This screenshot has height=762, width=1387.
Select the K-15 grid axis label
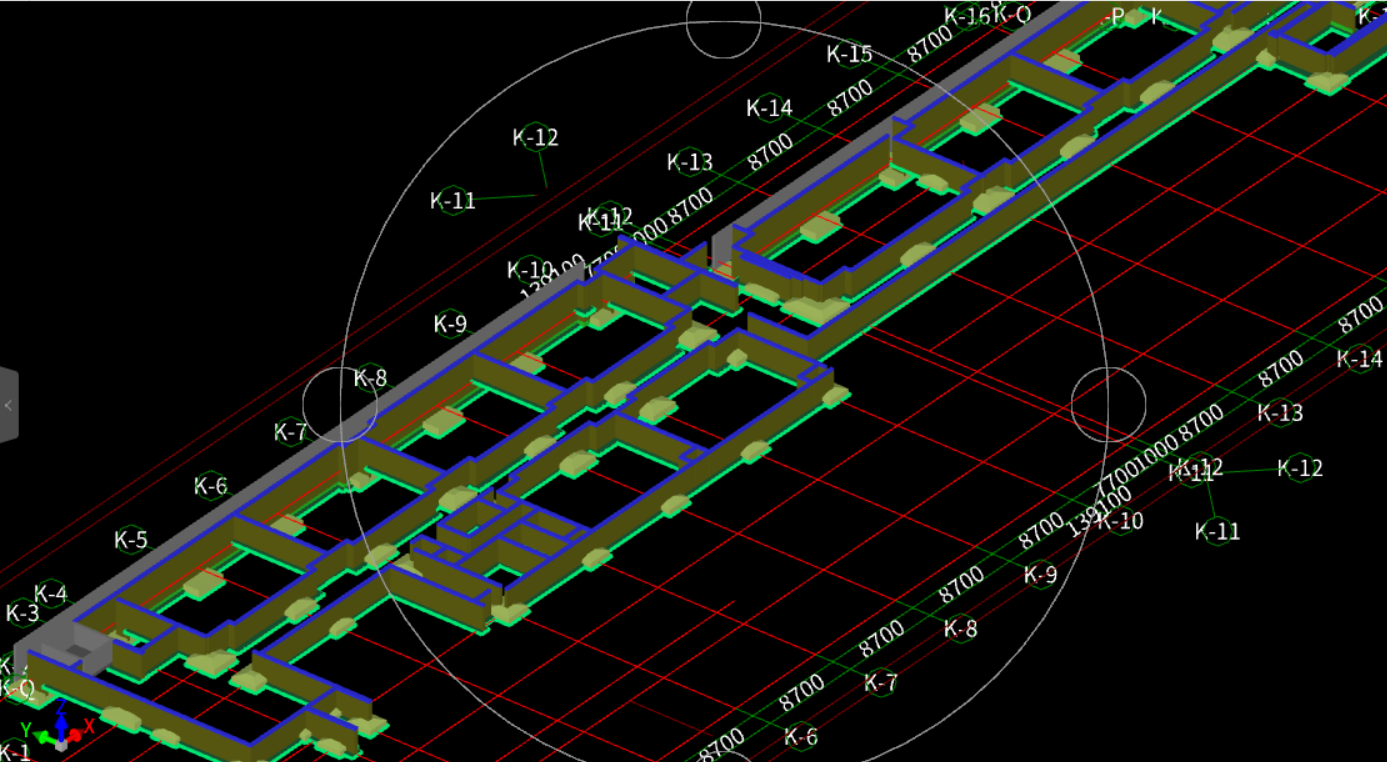pos(849,55)
